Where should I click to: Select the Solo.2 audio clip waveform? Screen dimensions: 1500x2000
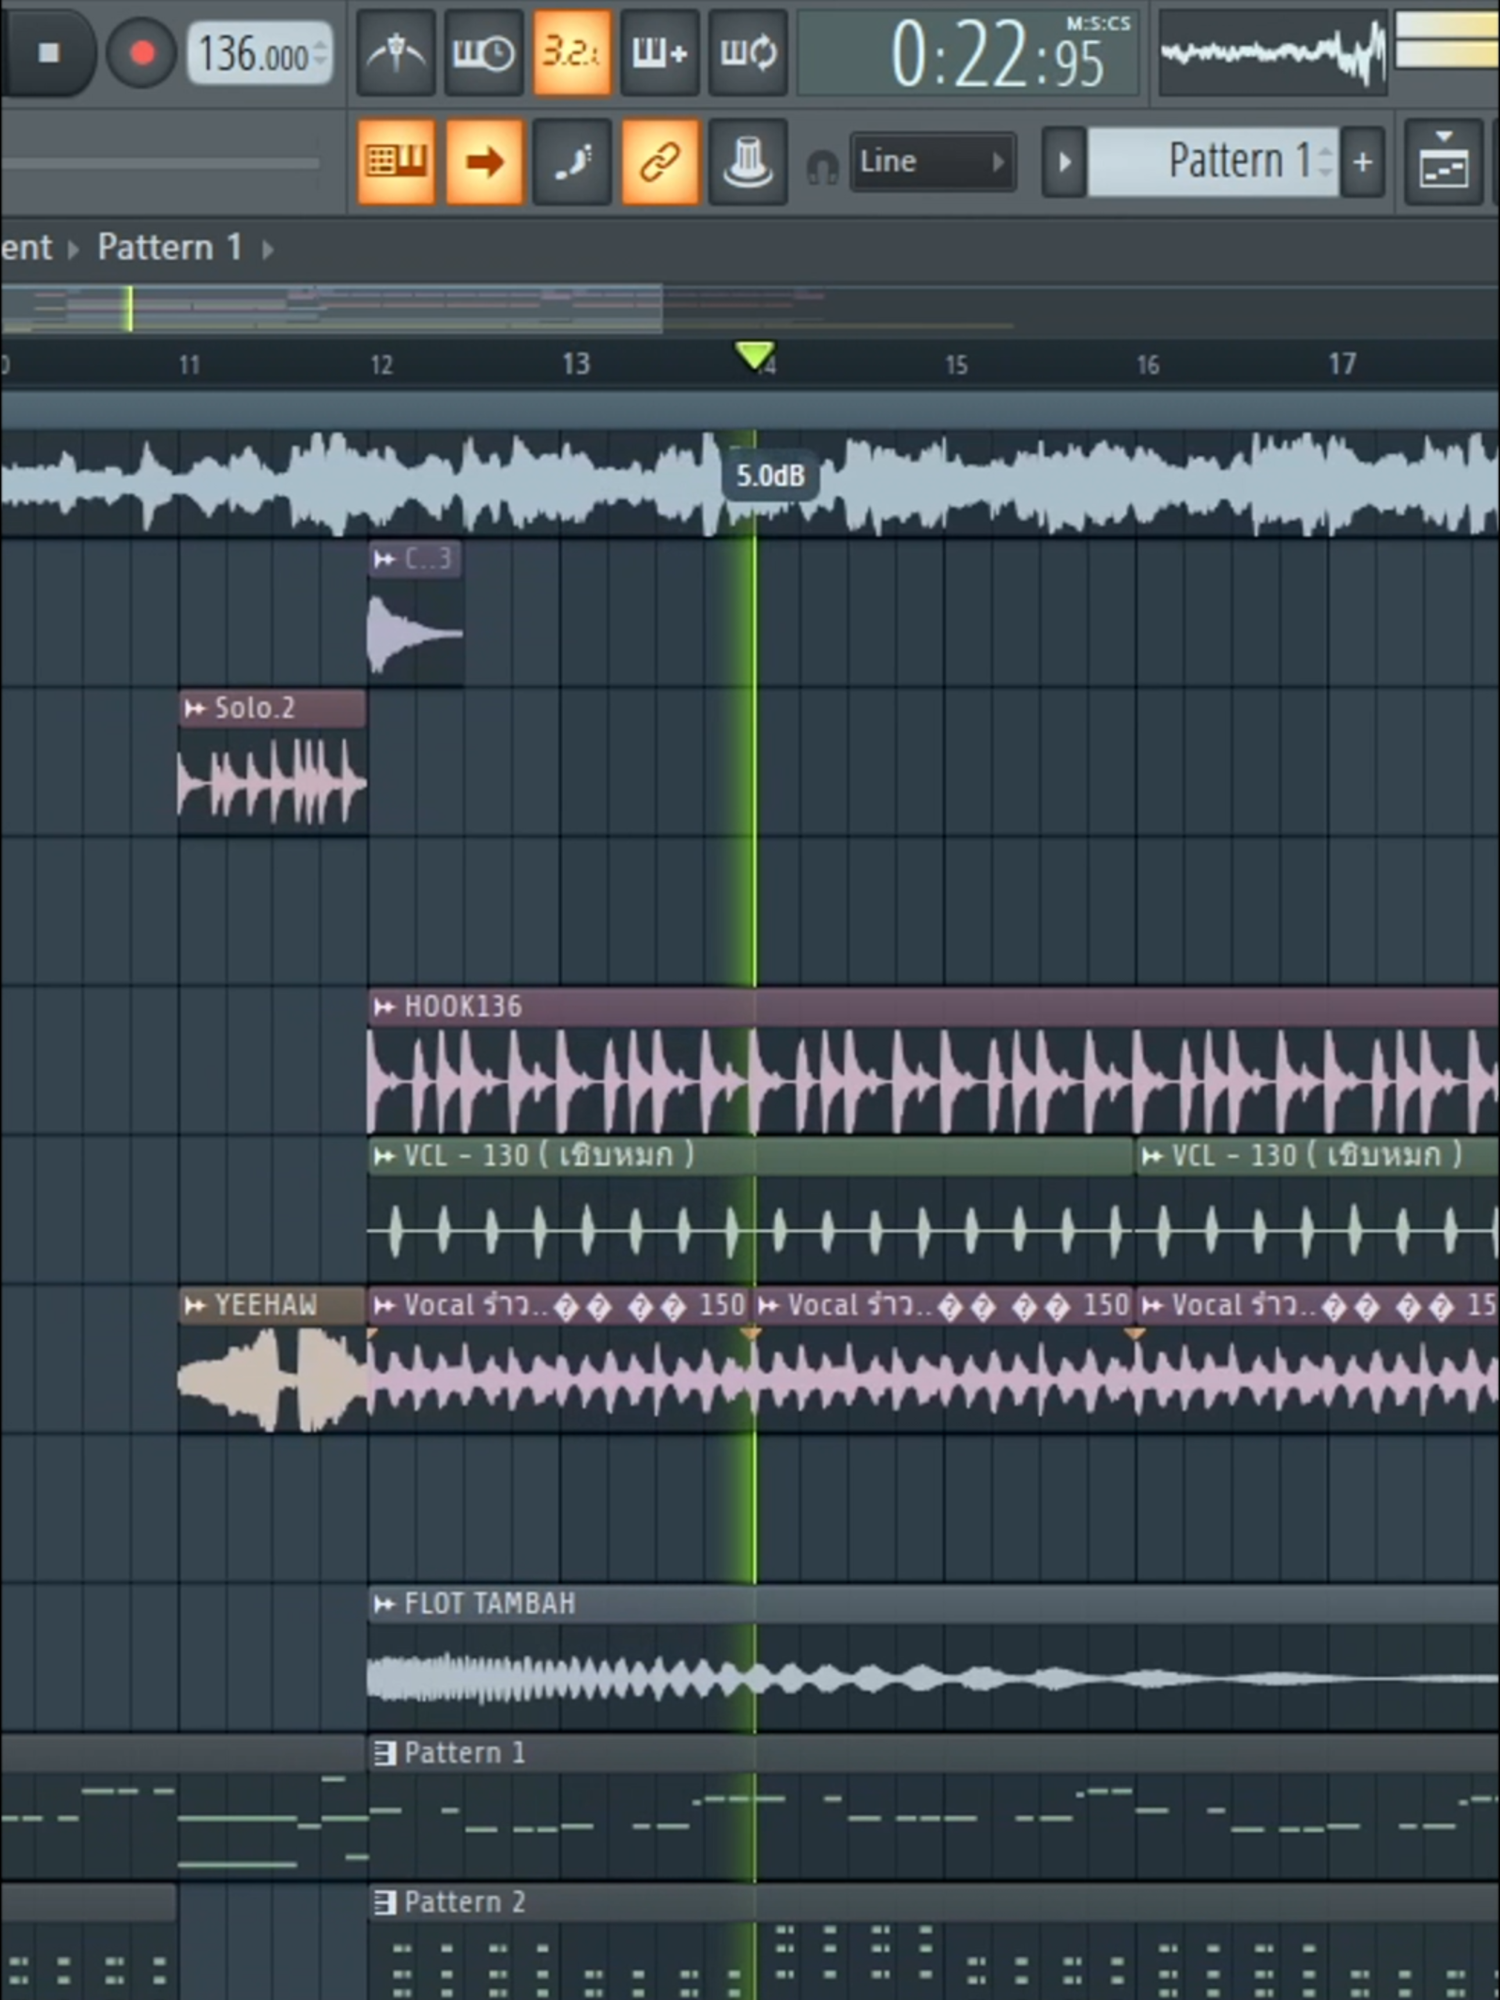click(x=272, y=782)
